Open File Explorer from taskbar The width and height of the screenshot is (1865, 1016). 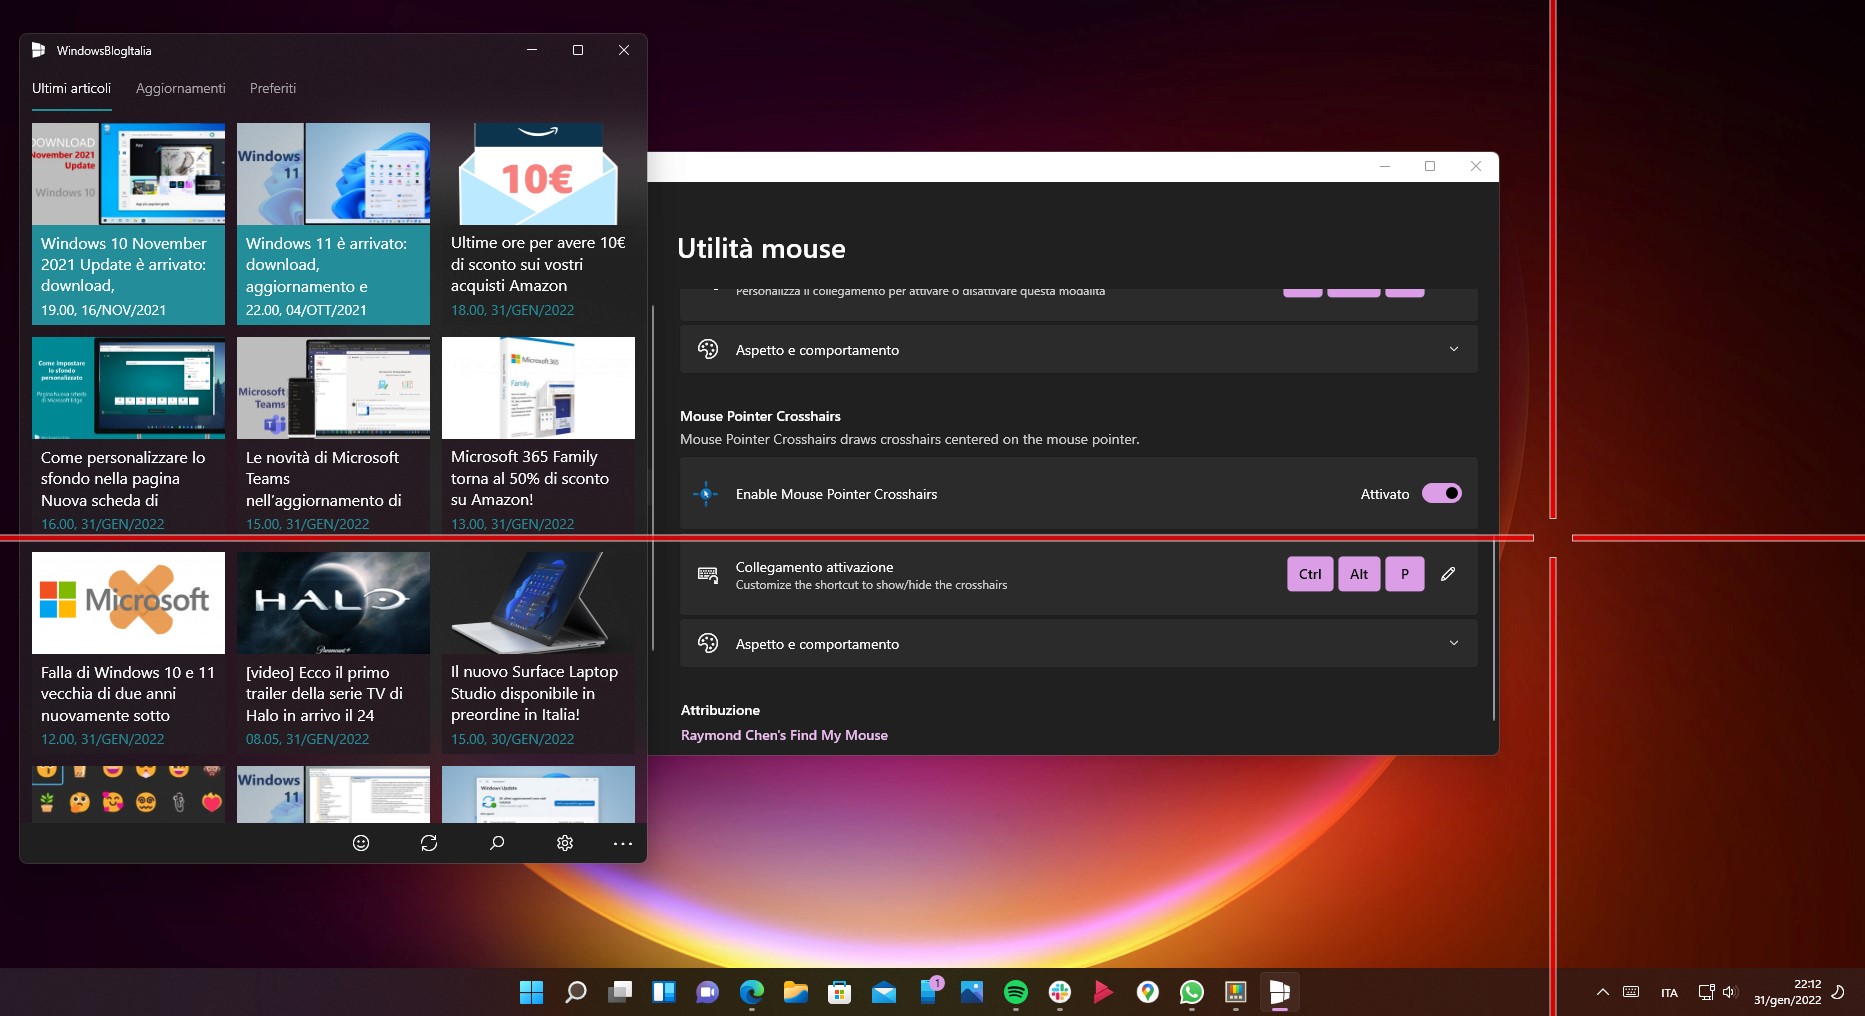pos(796,992)
